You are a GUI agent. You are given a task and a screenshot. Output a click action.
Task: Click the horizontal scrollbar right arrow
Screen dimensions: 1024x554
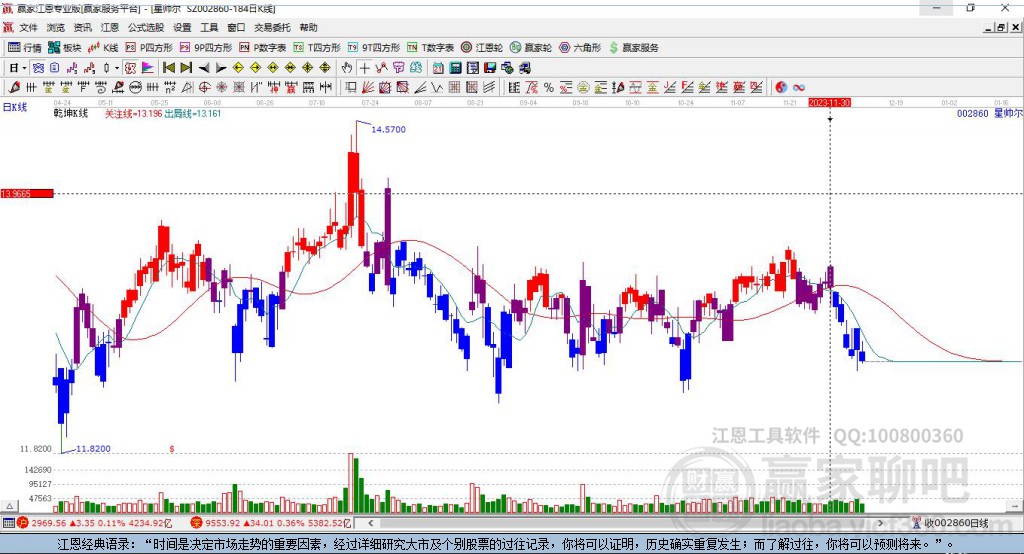(x=880, y=523)
